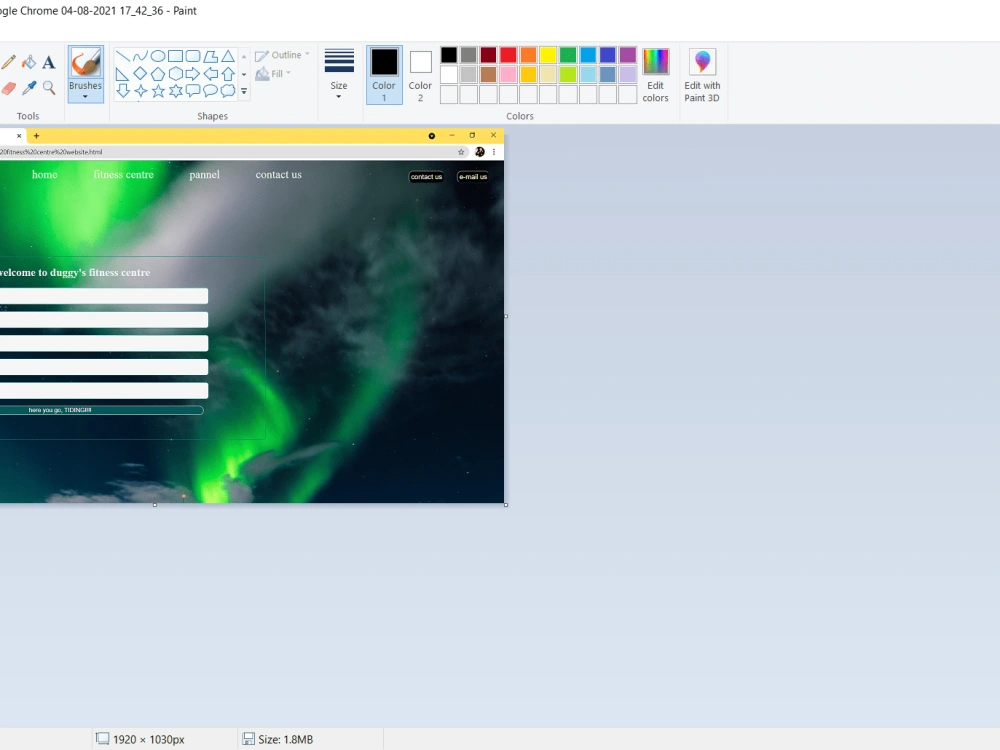The height and width of the screenshot is (750, 1000).
Task: Launch Edit with Paint 3D
Action: click(x=702, y=75)
